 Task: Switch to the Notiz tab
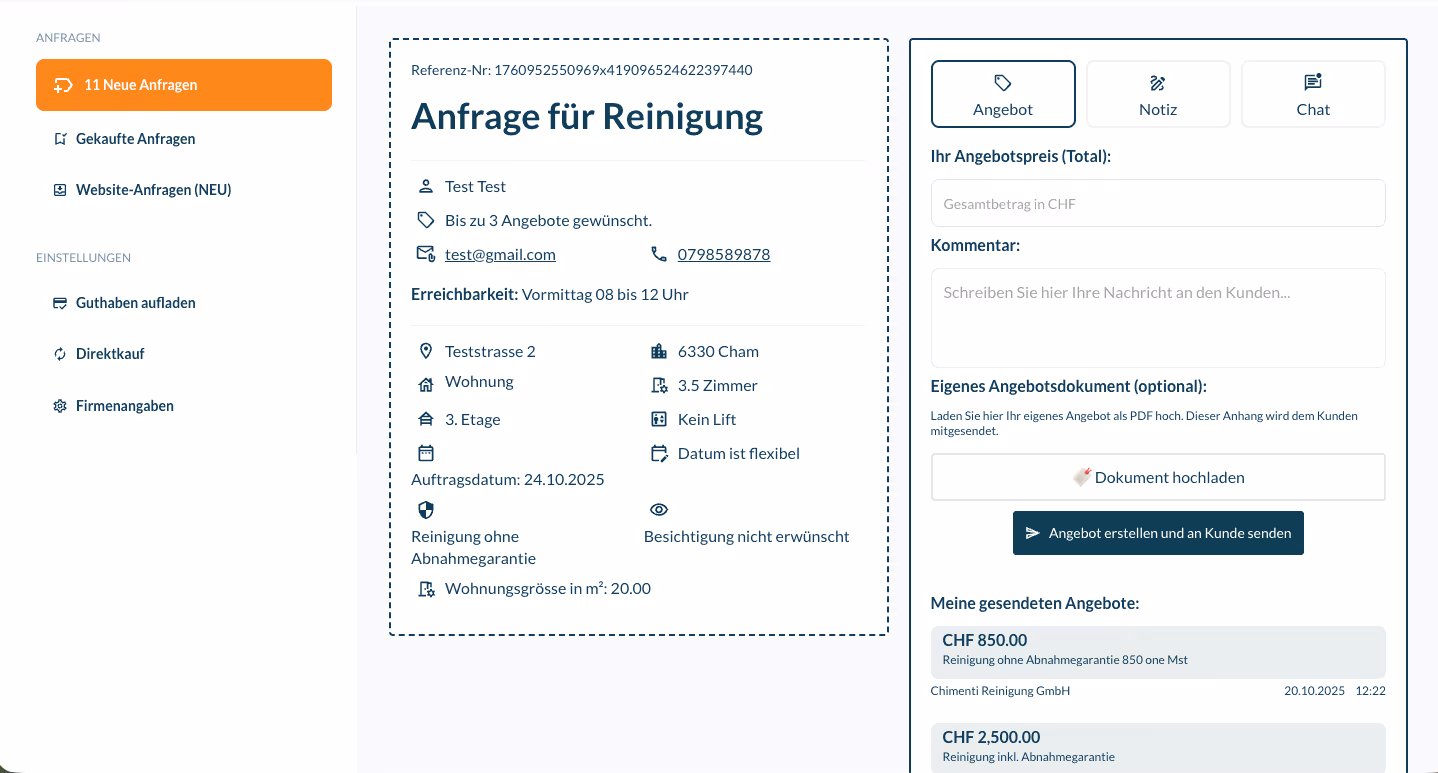pos(1157,94)
